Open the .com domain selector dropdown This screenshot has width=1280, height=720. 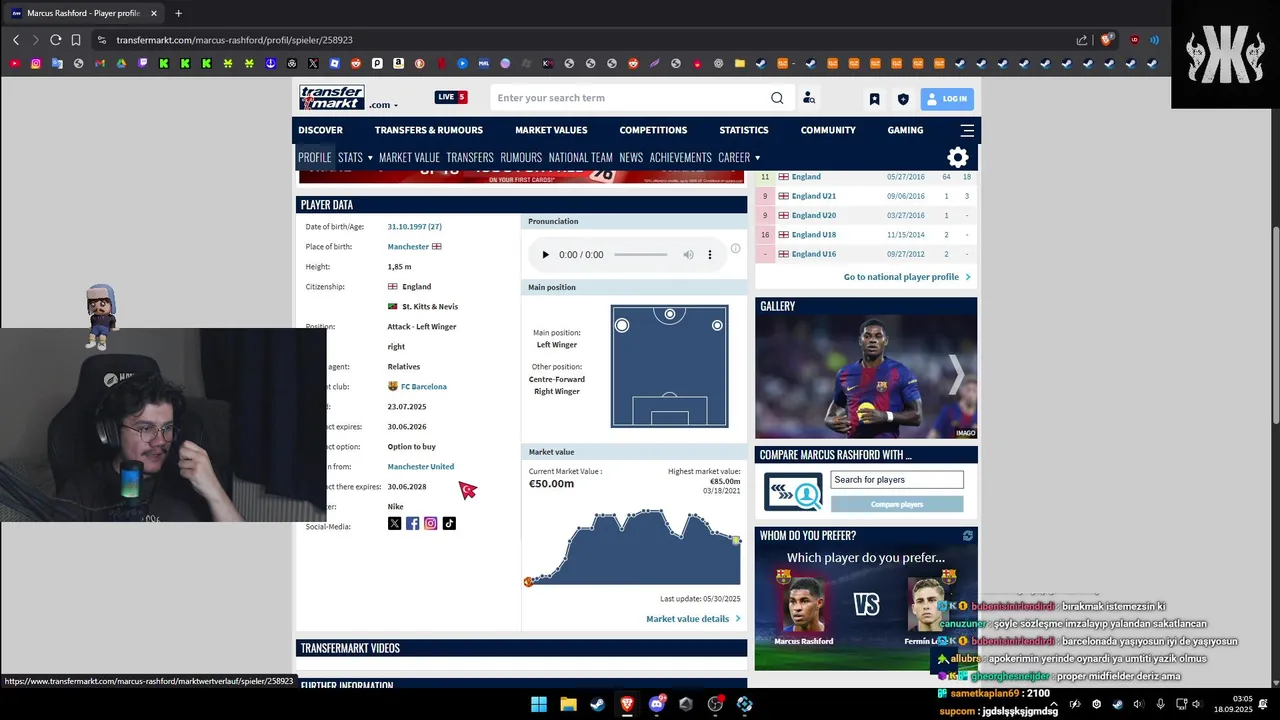[383, 105]
